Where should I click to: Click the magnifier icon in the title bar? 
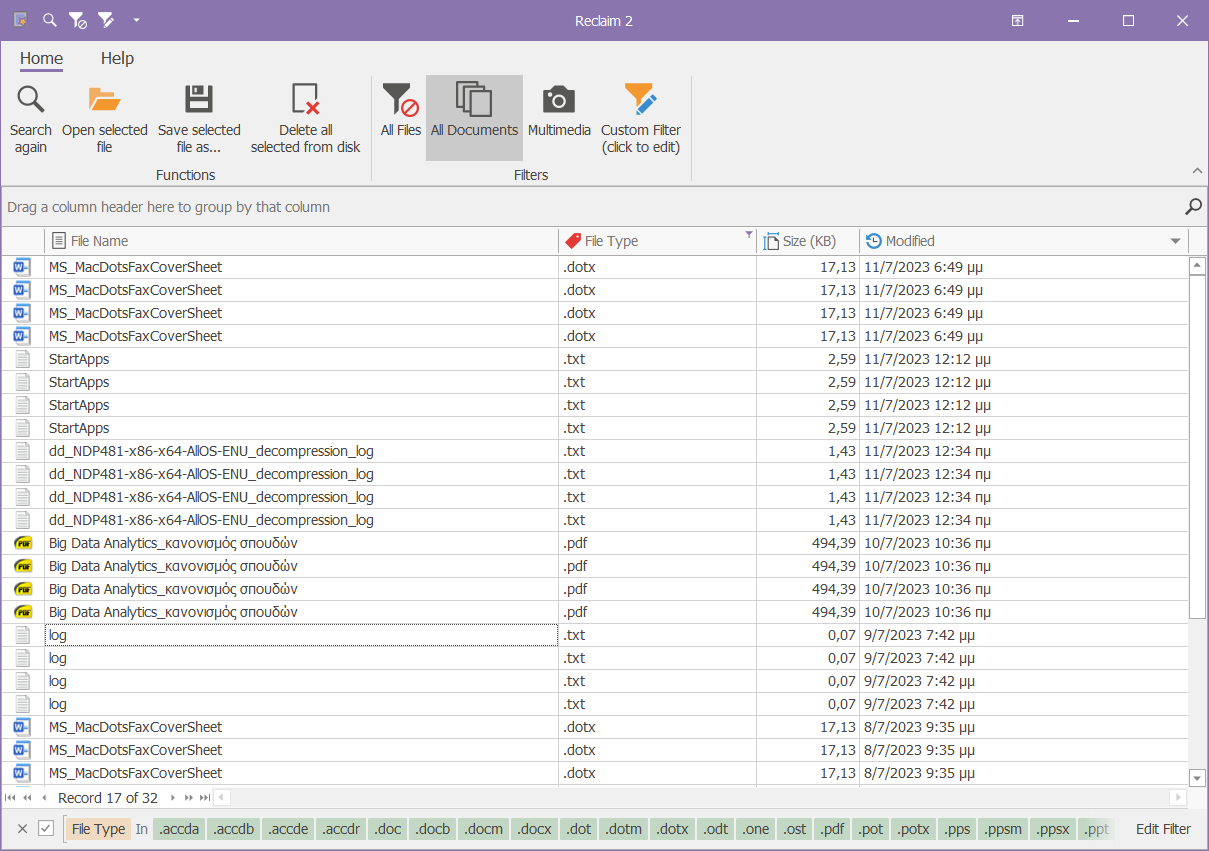(x=50, y=20)
